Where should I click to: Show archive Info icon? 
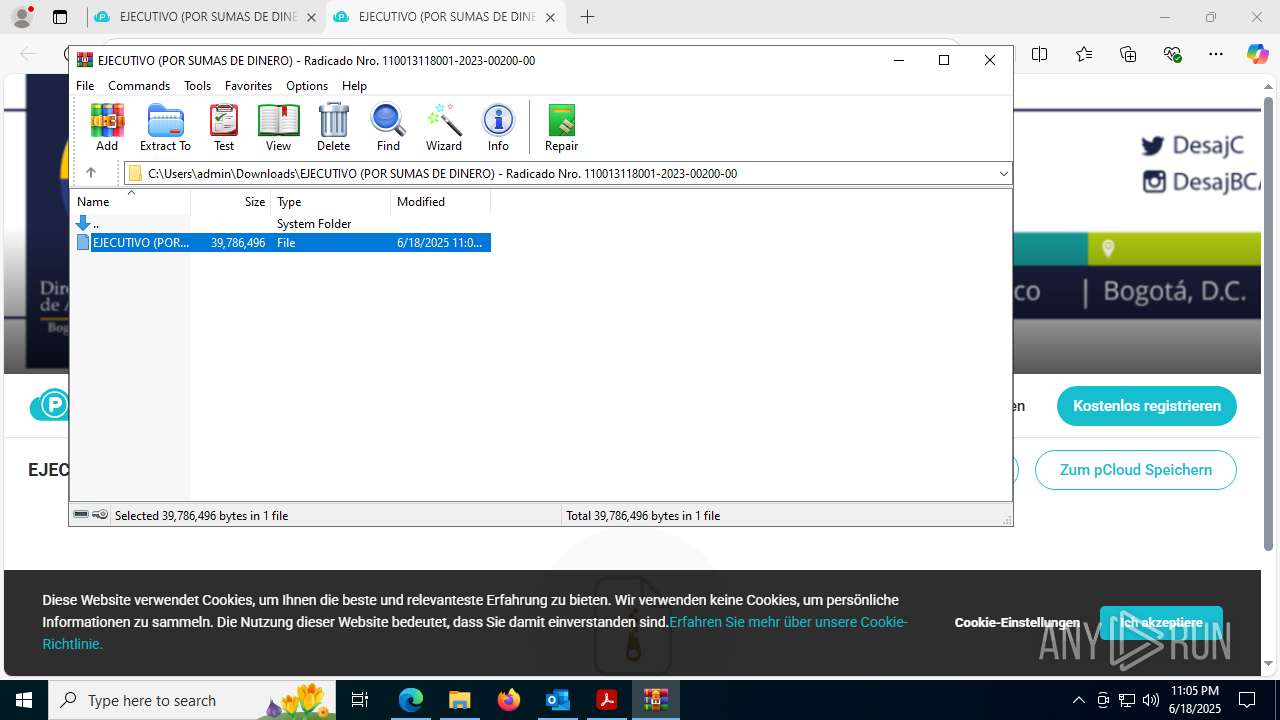498,127
